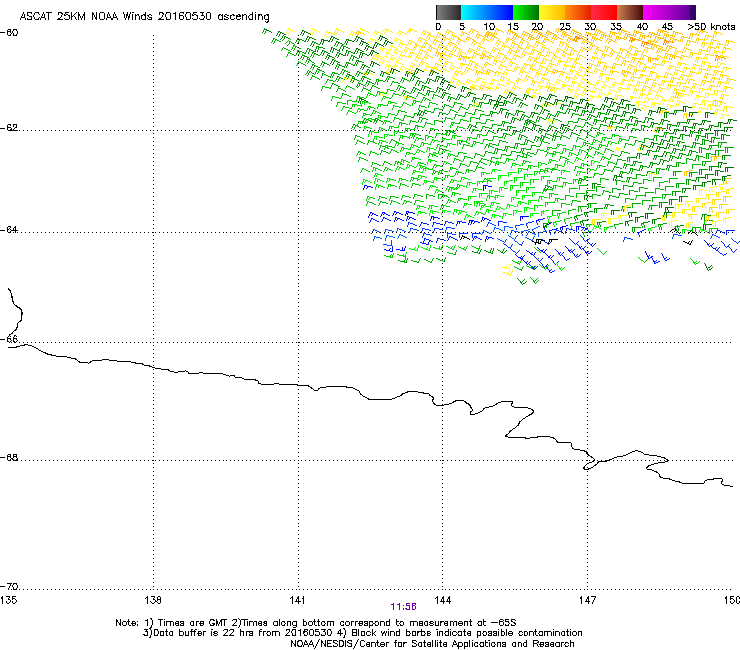Click the orange 25-30 knots color bar segment
Viewport: 740px width, 650px height.
pos(578,12)
